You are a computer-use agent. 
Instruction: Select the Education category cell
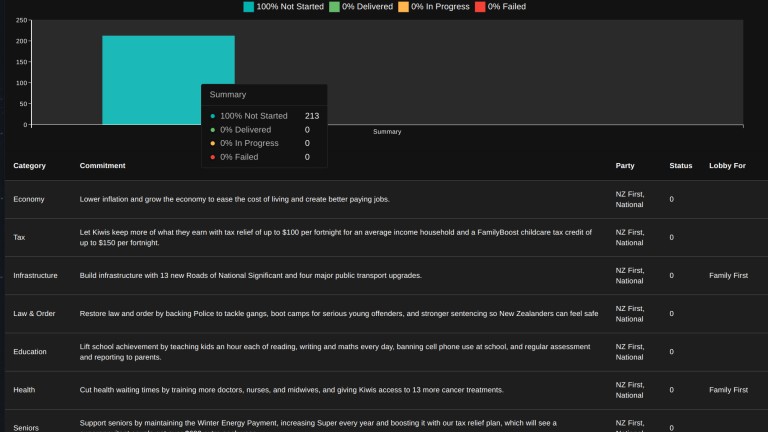30,352
